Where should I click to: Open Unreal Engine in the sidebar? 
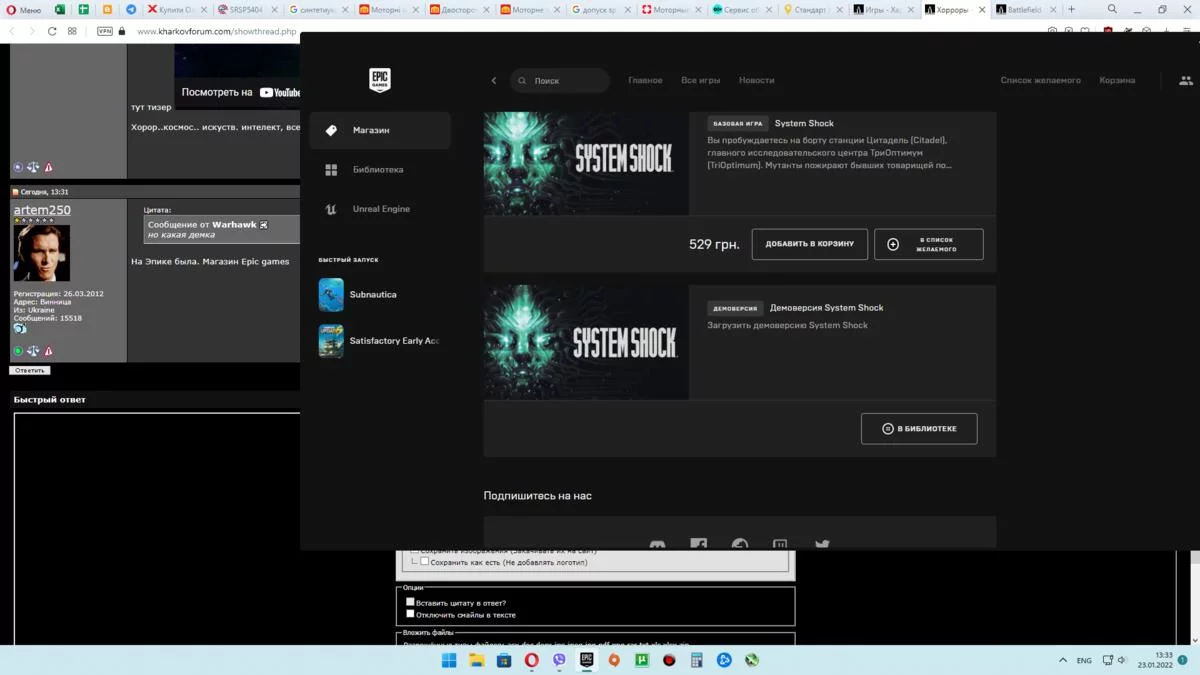click(x=380, y=210)
